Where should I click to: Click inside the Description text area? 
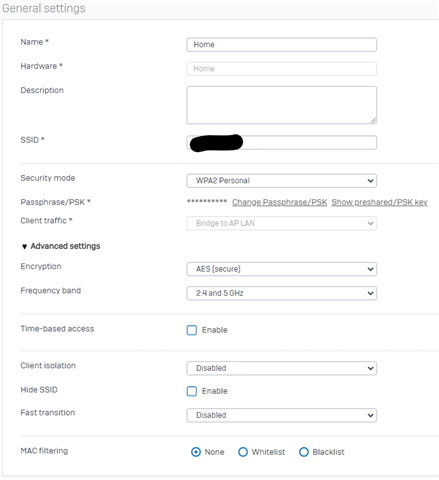coord(282,105)
